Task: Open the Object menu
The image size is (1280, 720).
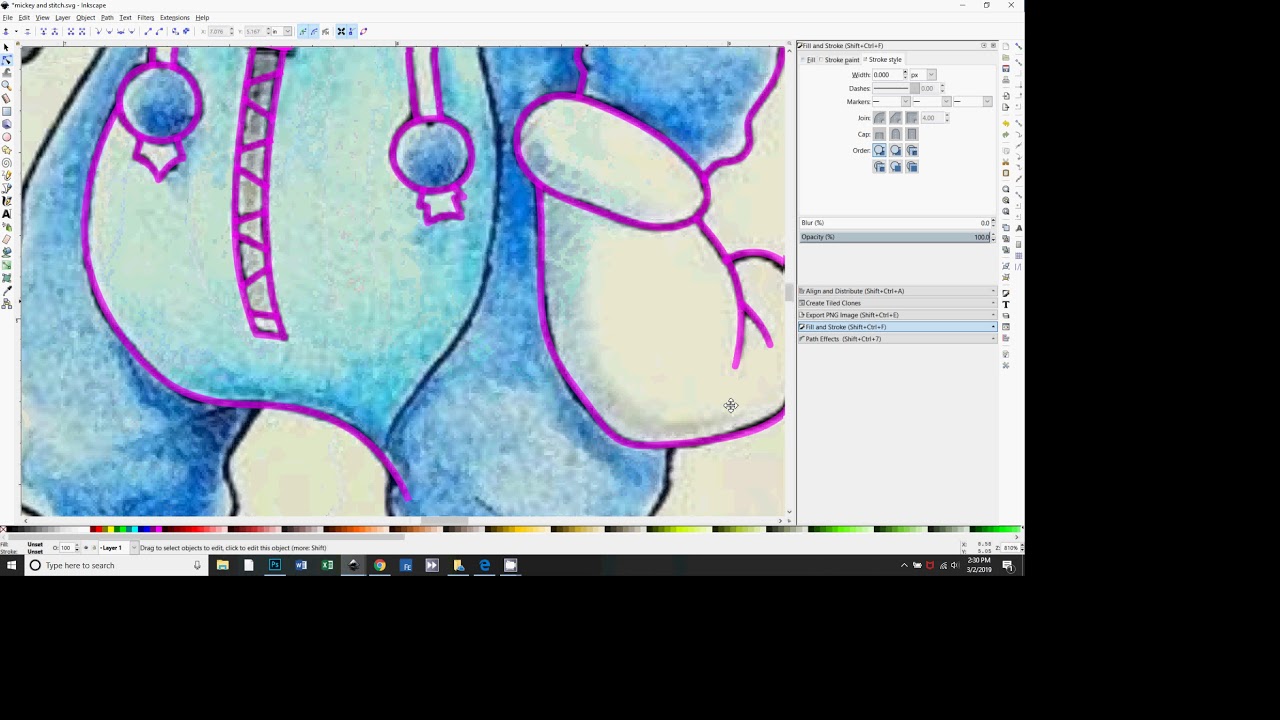Action: pos(86,17)
